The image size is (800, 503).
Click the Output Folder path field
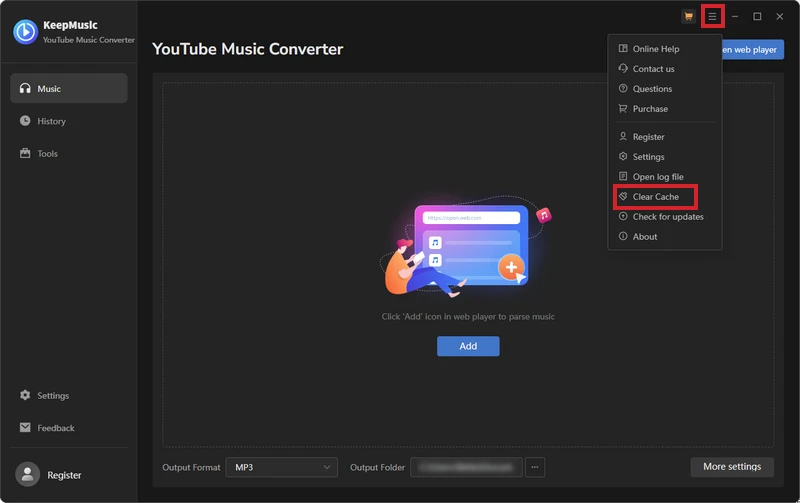[x=466, y=467]
